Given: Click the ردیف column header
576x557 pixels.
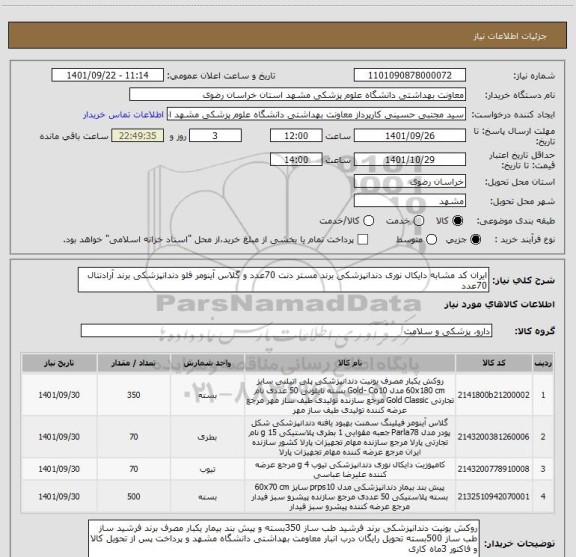Looking at the screenshot, I should click(543, 363).
